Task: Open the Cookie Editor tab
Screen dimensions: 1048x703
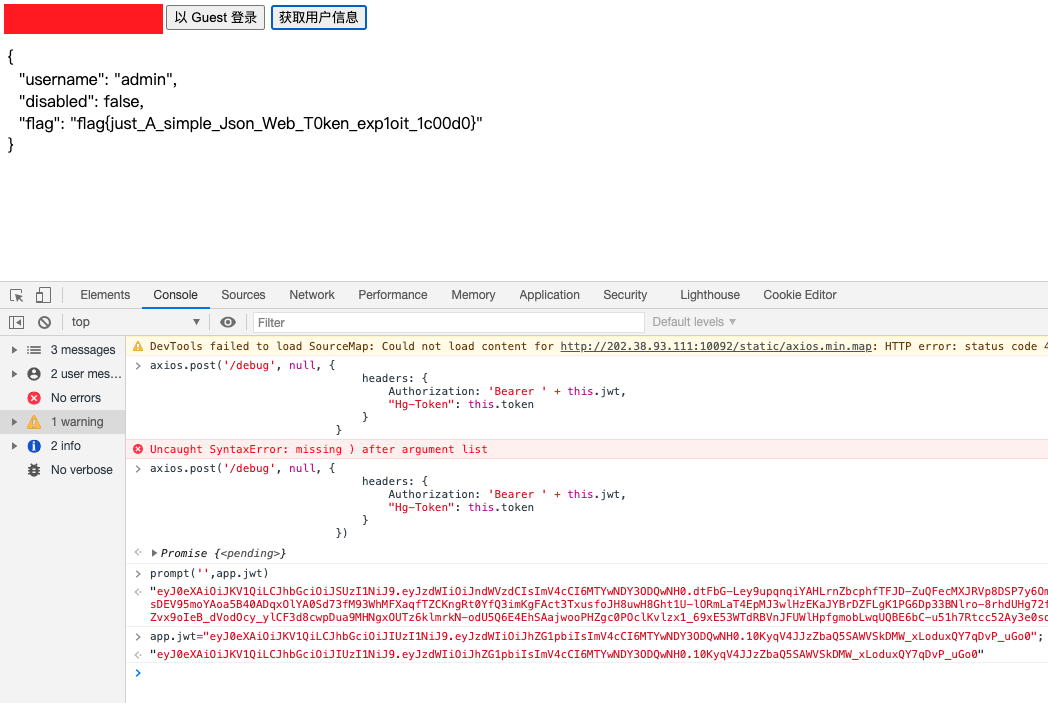Action: [x=799, y=295]
